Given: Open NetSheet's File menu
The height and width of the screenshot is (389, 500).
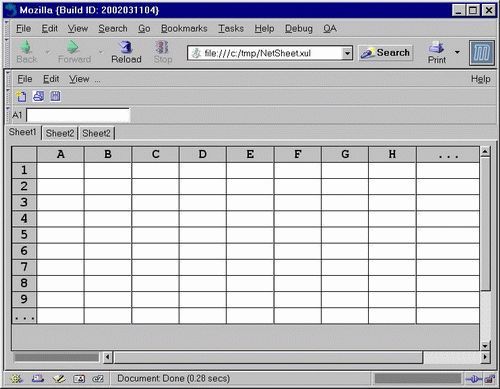Looking at the screenshot, I should click(25, 79).
